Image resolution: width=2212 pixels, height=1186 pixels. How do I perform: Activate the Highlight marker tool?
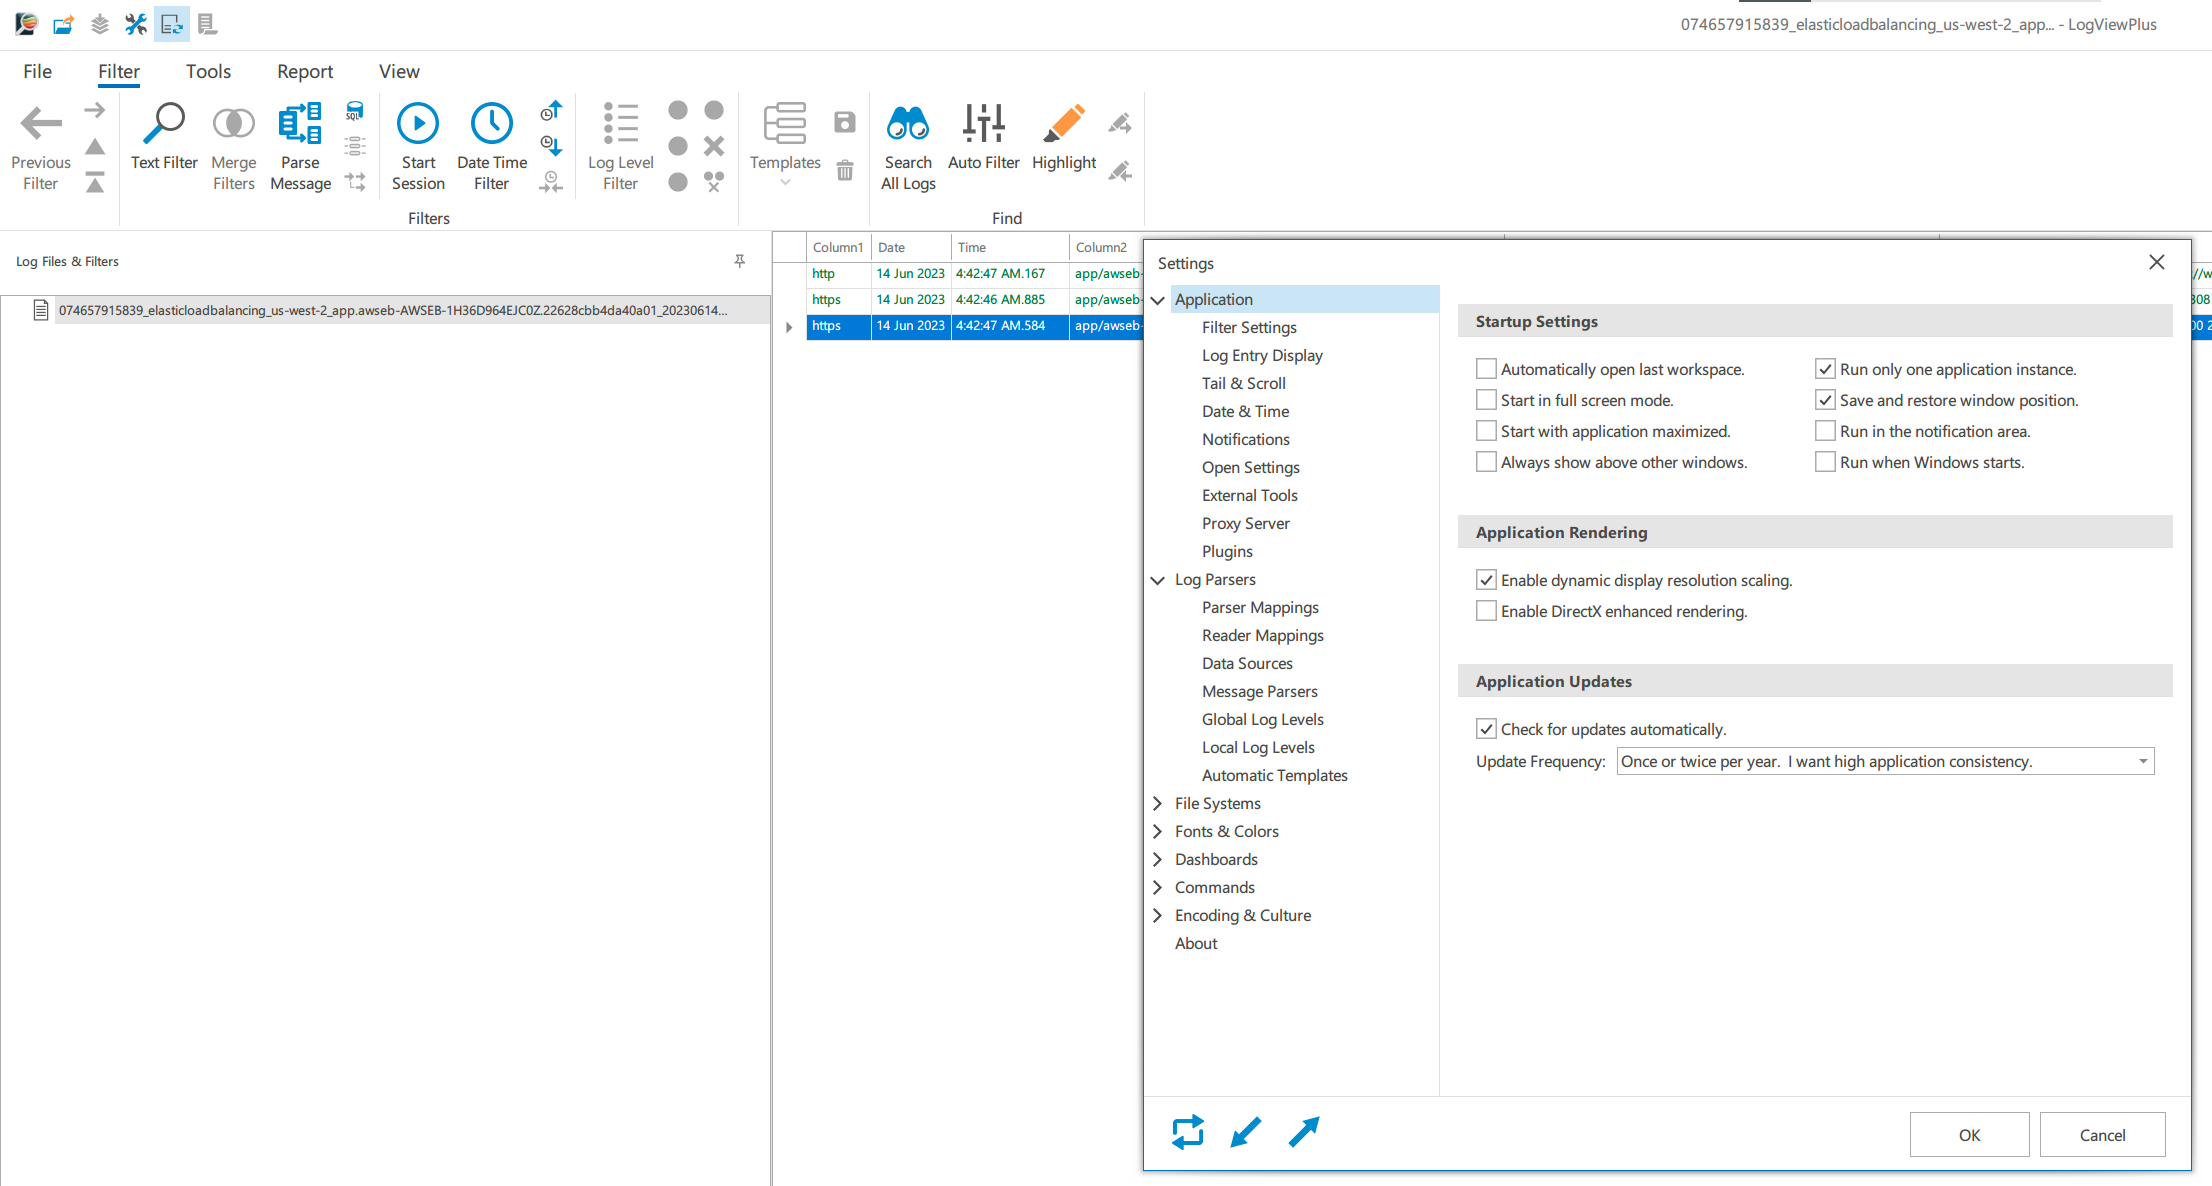point(1064,124)
